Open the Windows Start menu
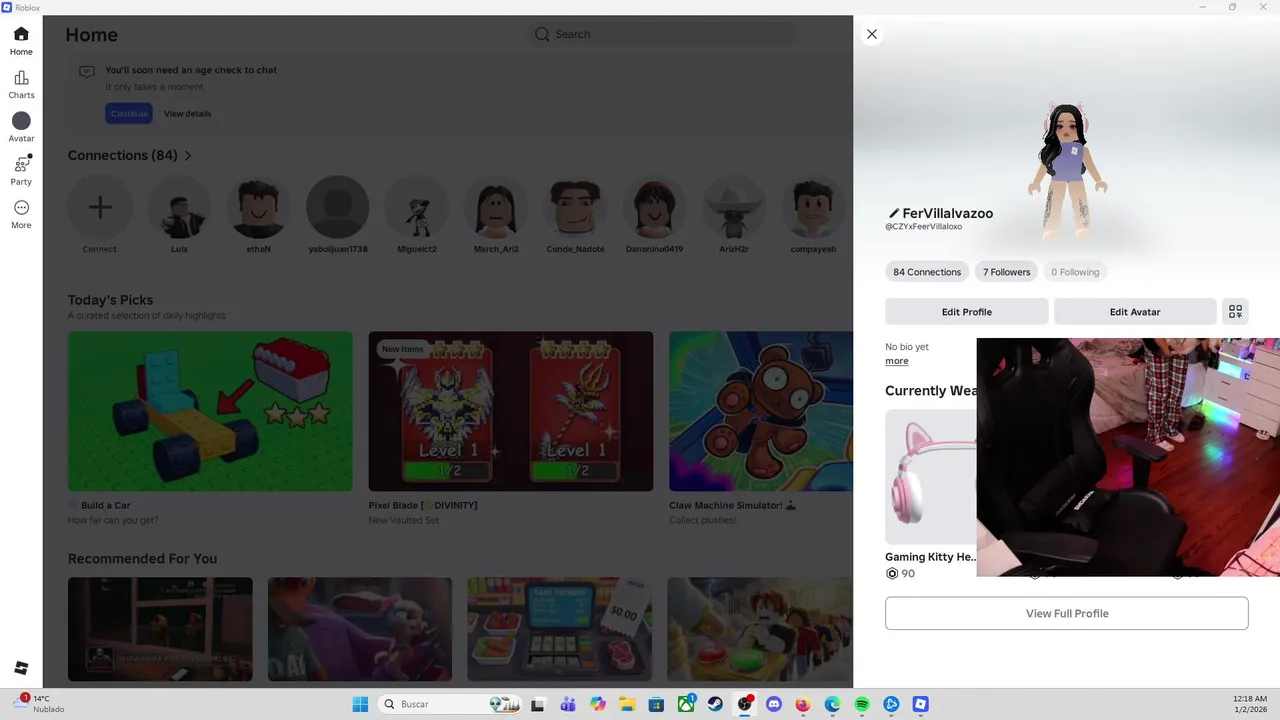The width and height of the screenshot is (1280, 720). tap(360, 704)
